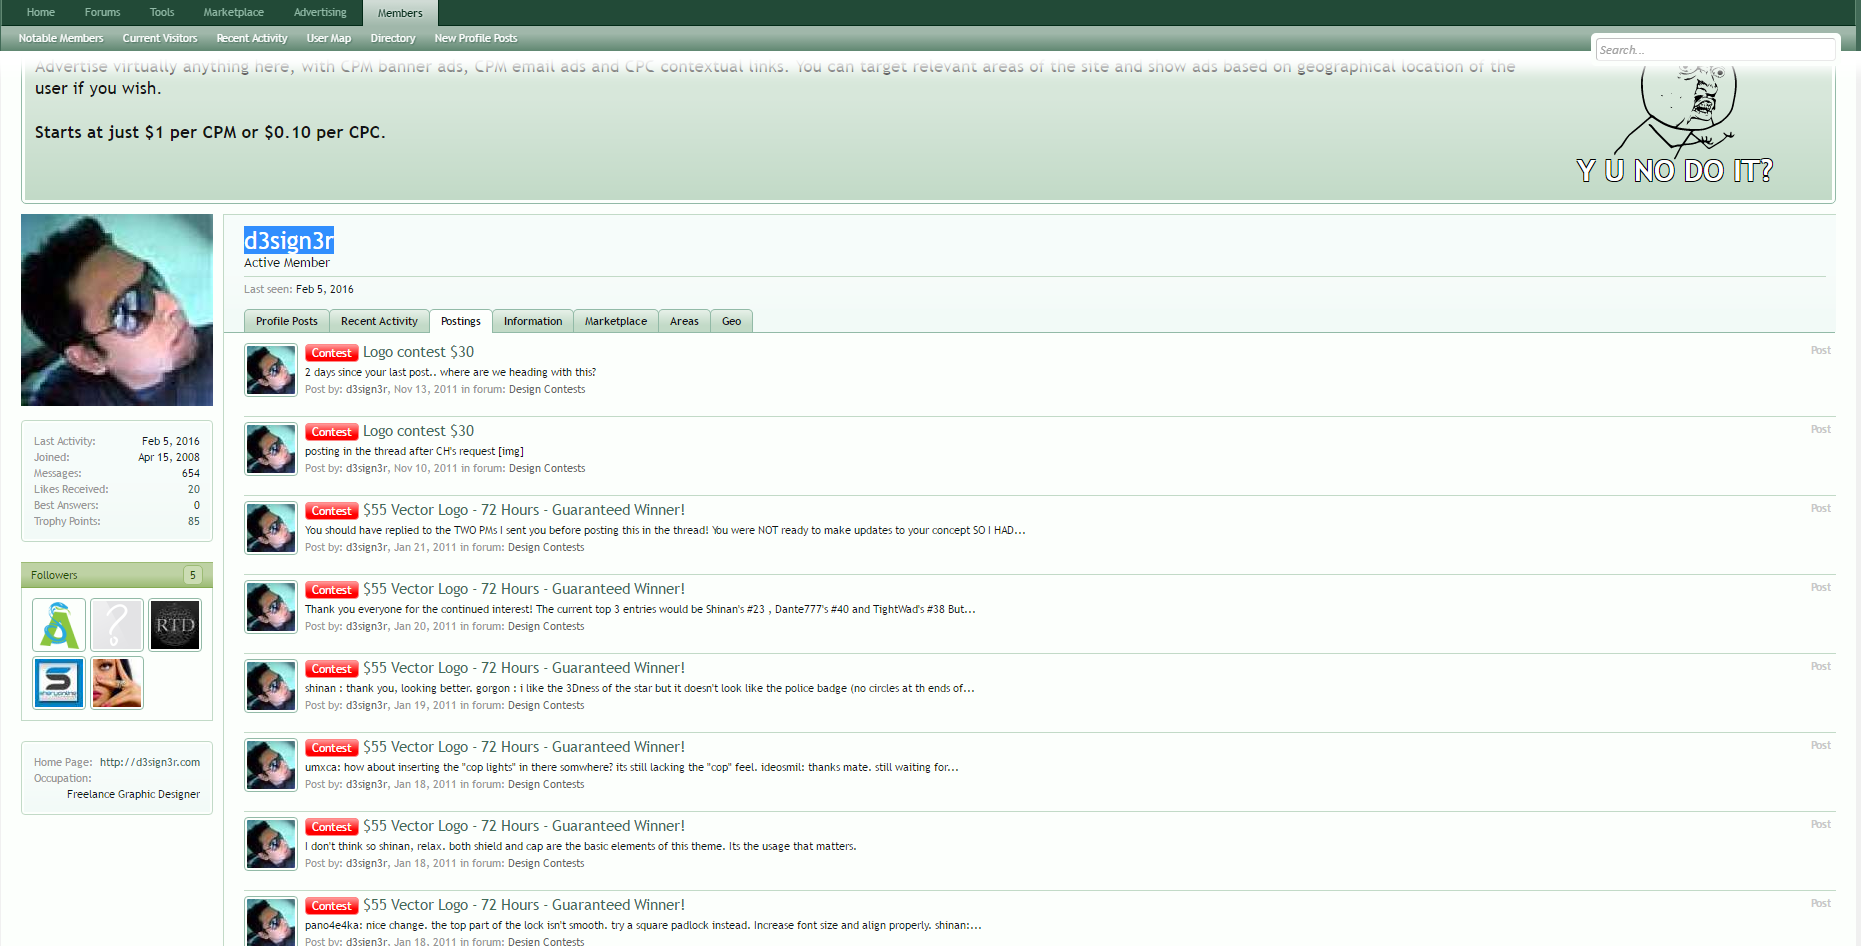Switch to the Geo tab
The height and width of the screenshot is (946, 1861).
click(732, 321)
